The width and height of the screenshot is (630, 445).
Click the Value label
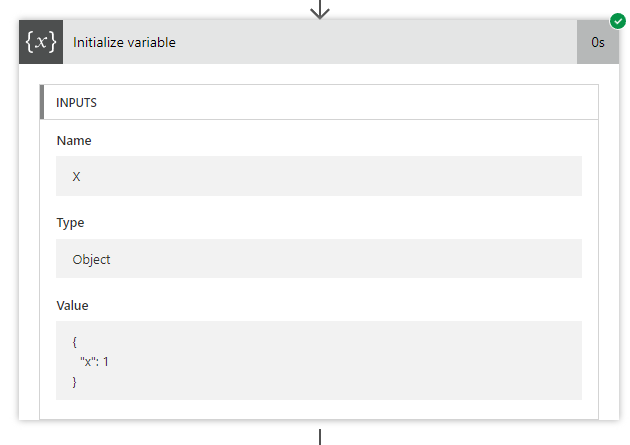pos(73,305)
